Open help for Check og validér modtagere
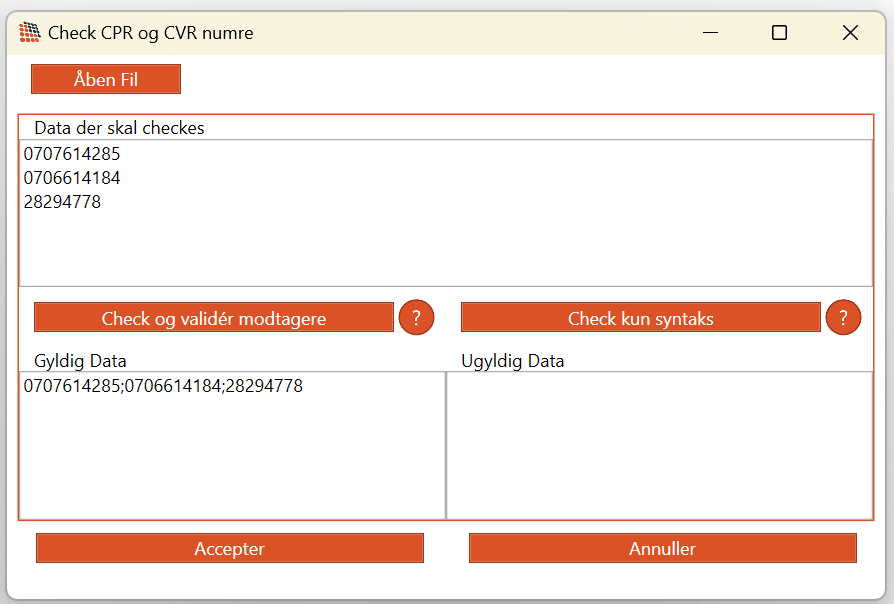The height and width of the screenshot is (604, 894). click(x=416, y=318)
